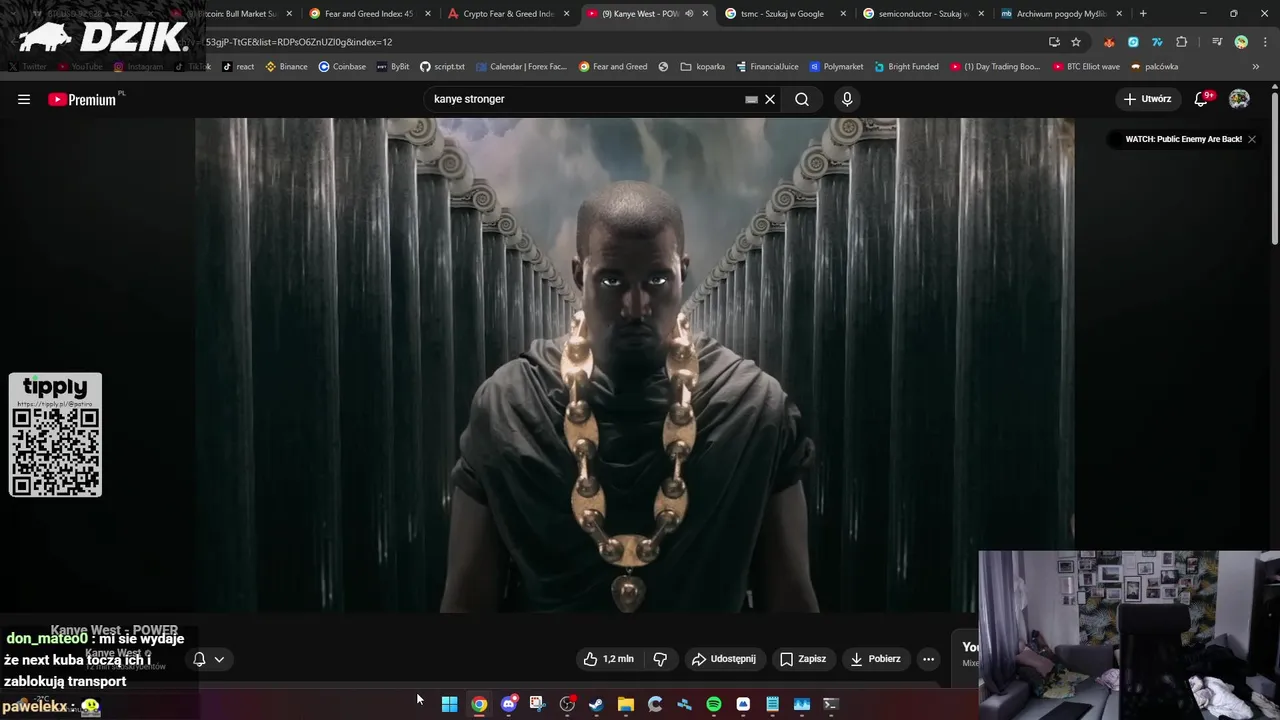Open YouTube notifications bell
The height and width of the screenshot is (720, 1280).
click(1202, 99)
